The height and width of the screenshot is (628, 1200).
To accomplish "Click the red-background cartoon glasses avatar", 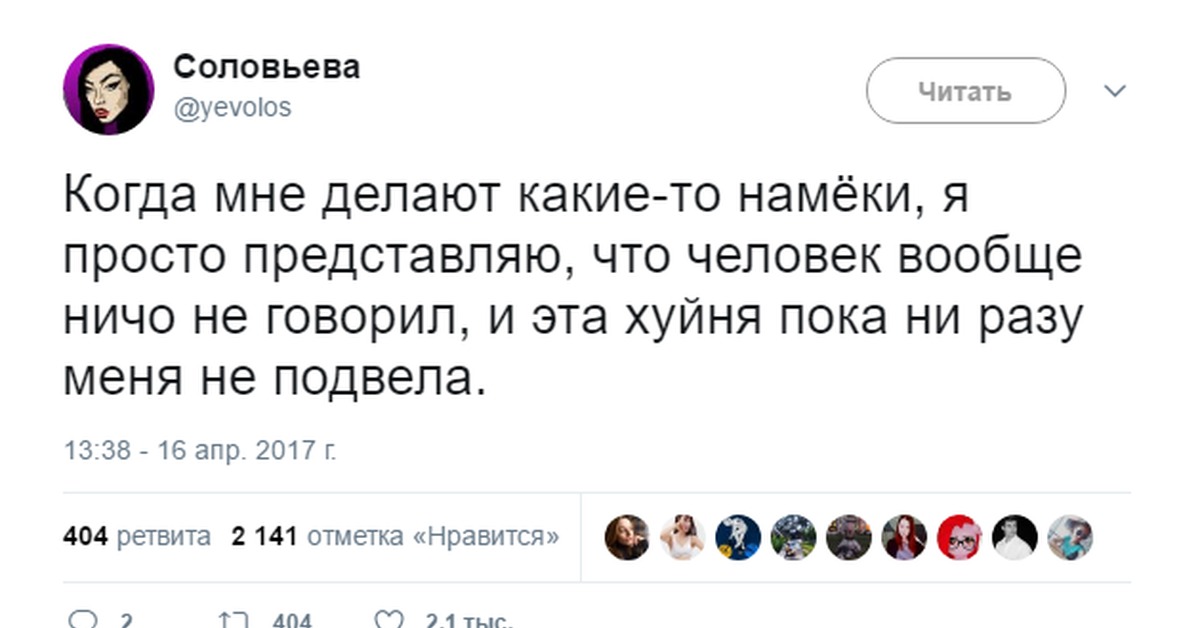I will (x=960, y=538).
